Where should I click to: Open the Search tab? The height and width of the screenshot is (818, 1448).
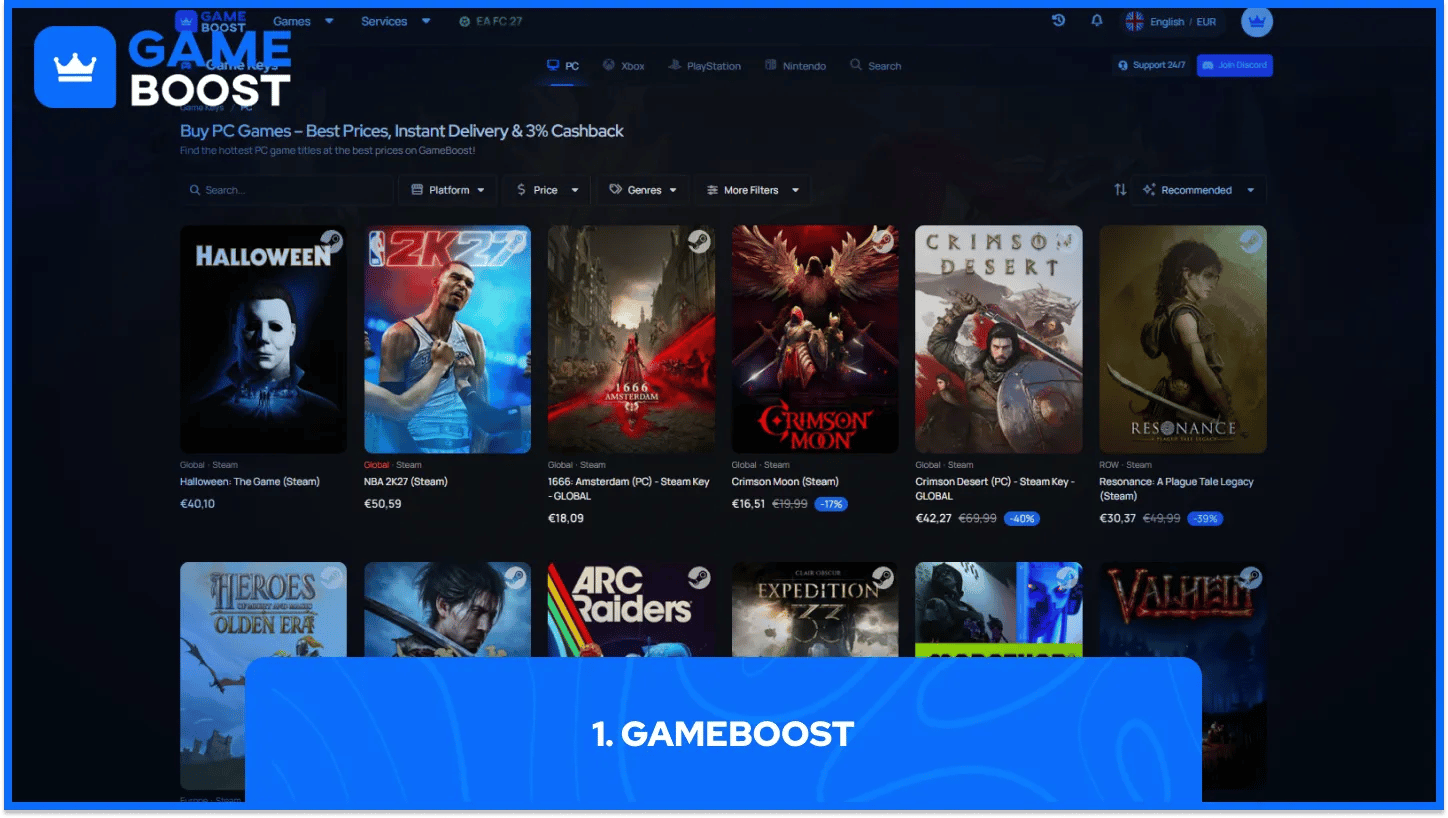tap(876, 66)
